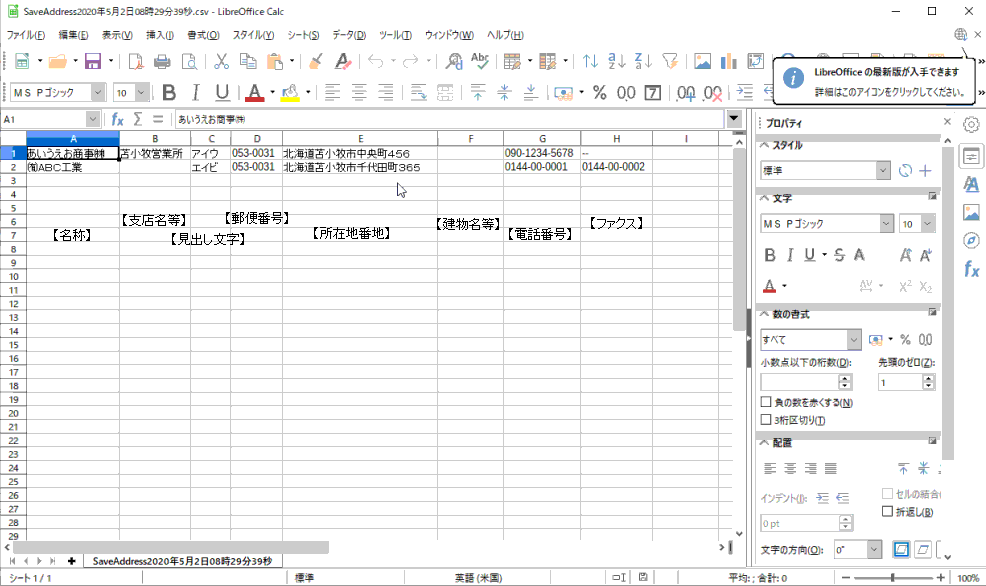Open the データ (Data) menu
The height and width of the screenshot is (586, 986).
[348, 35]
